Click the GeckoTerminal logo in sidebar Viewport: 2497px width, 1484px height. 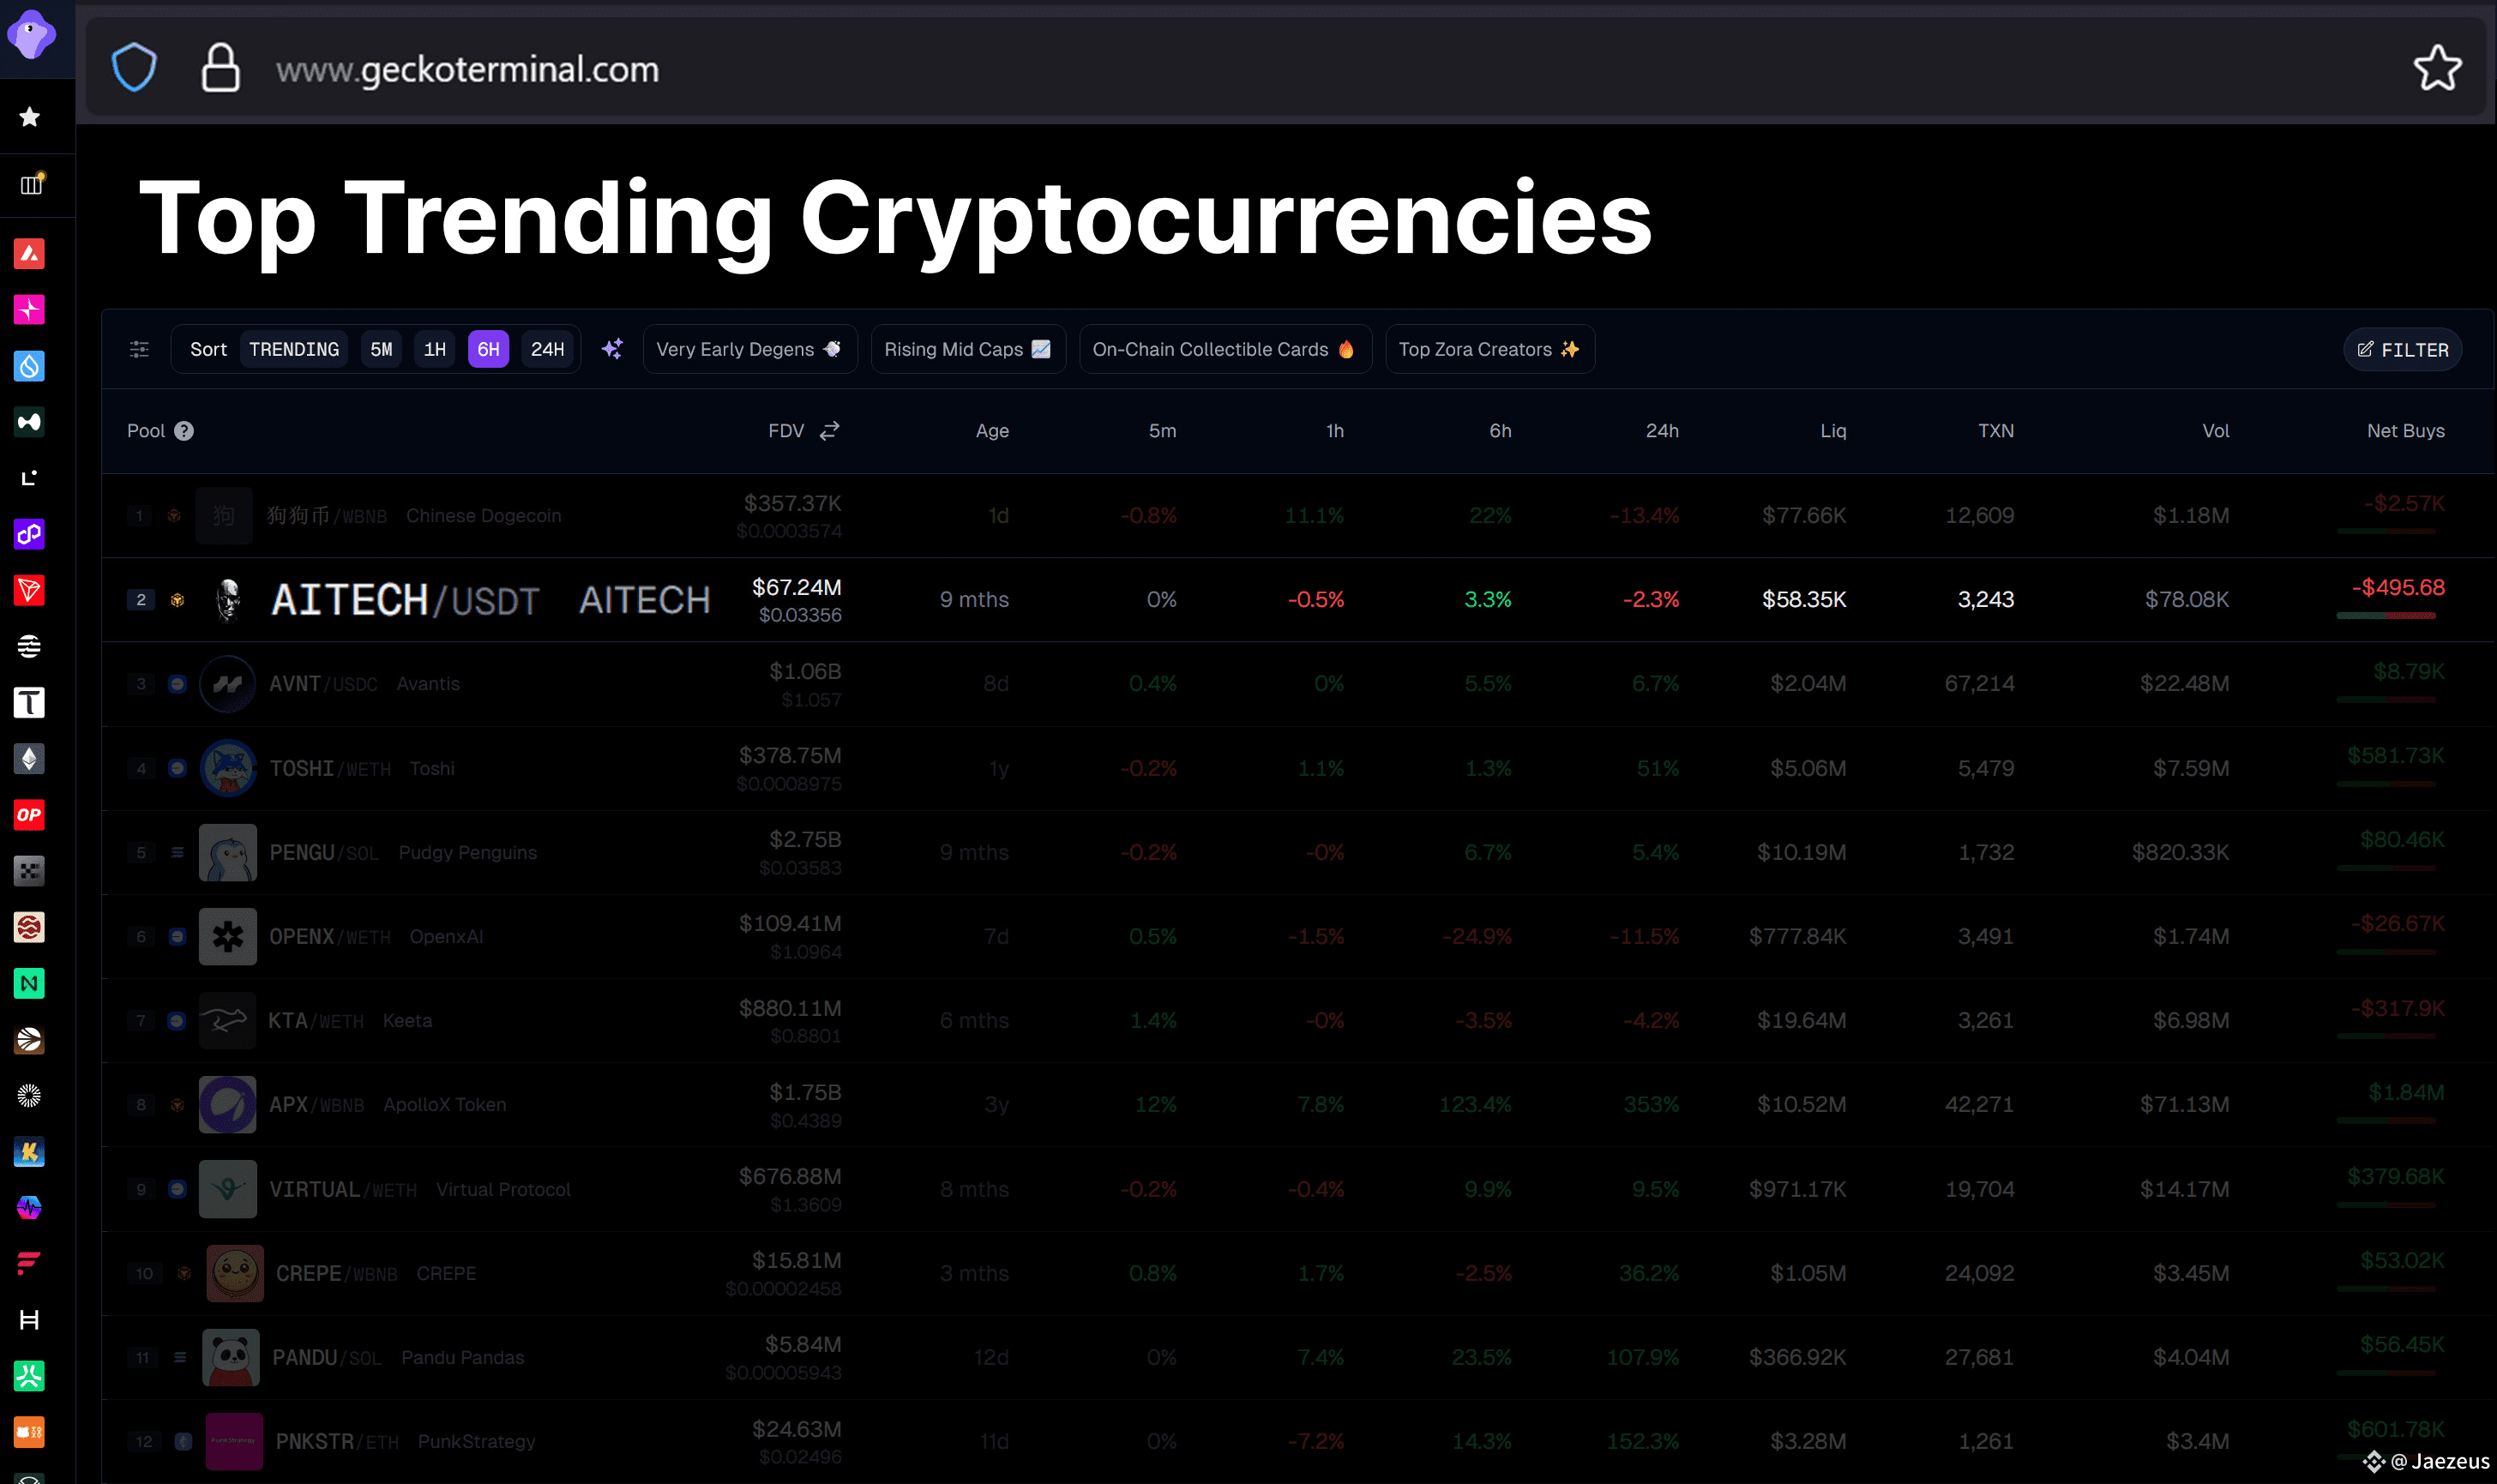(31, 35)
